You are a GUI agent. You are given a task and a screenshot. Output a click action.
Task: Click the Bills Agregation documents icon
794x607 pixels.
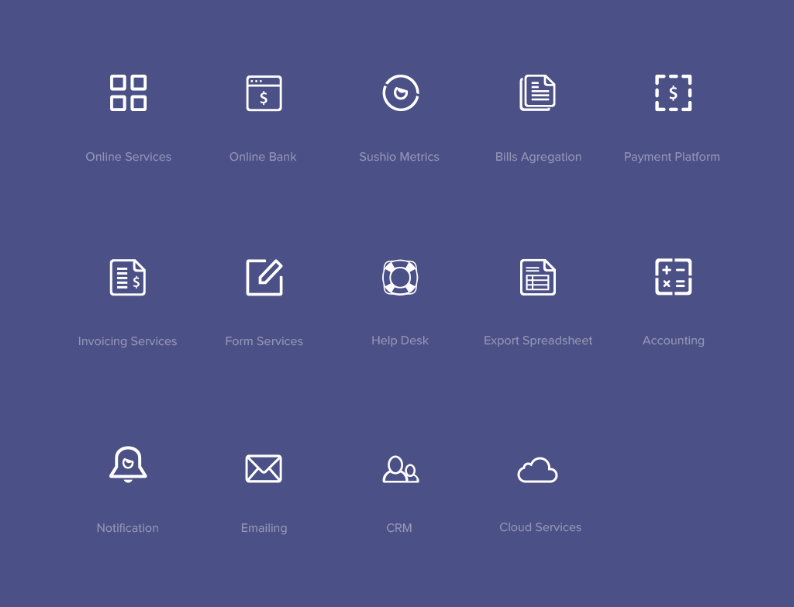click(537, 93)
